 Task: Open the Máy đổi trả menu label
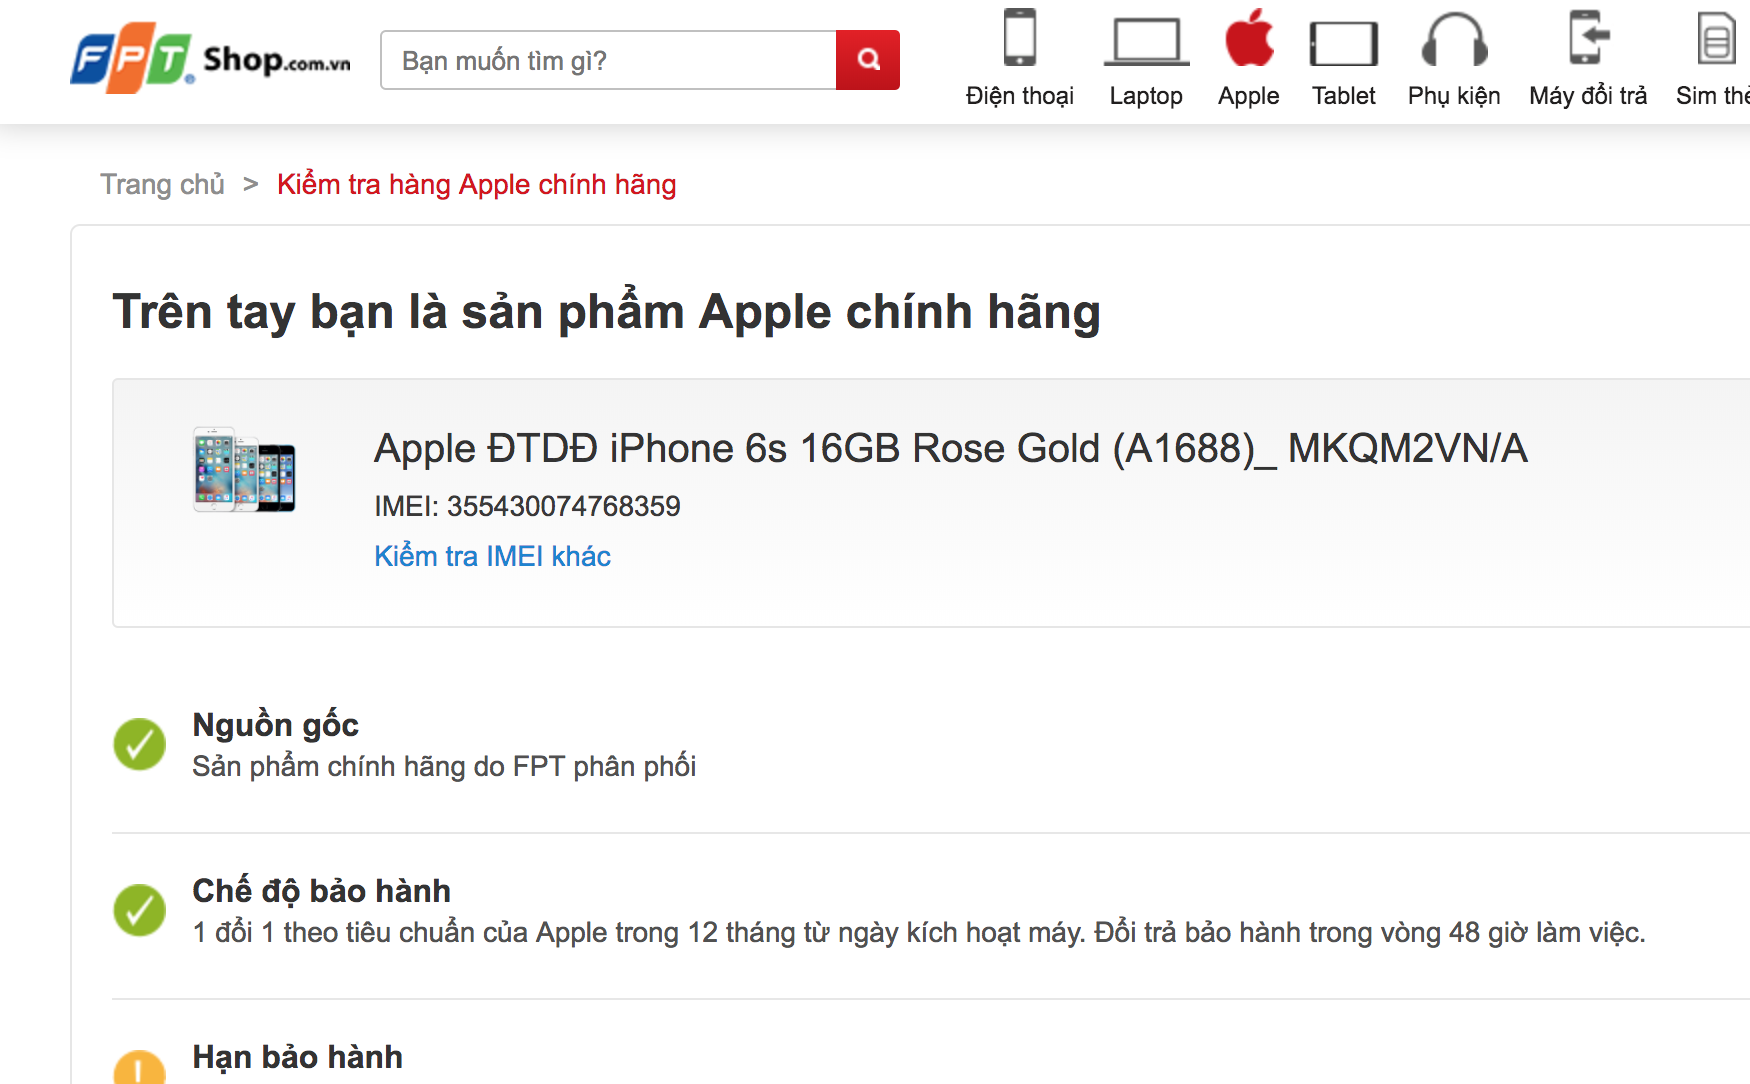point(1588,96)
